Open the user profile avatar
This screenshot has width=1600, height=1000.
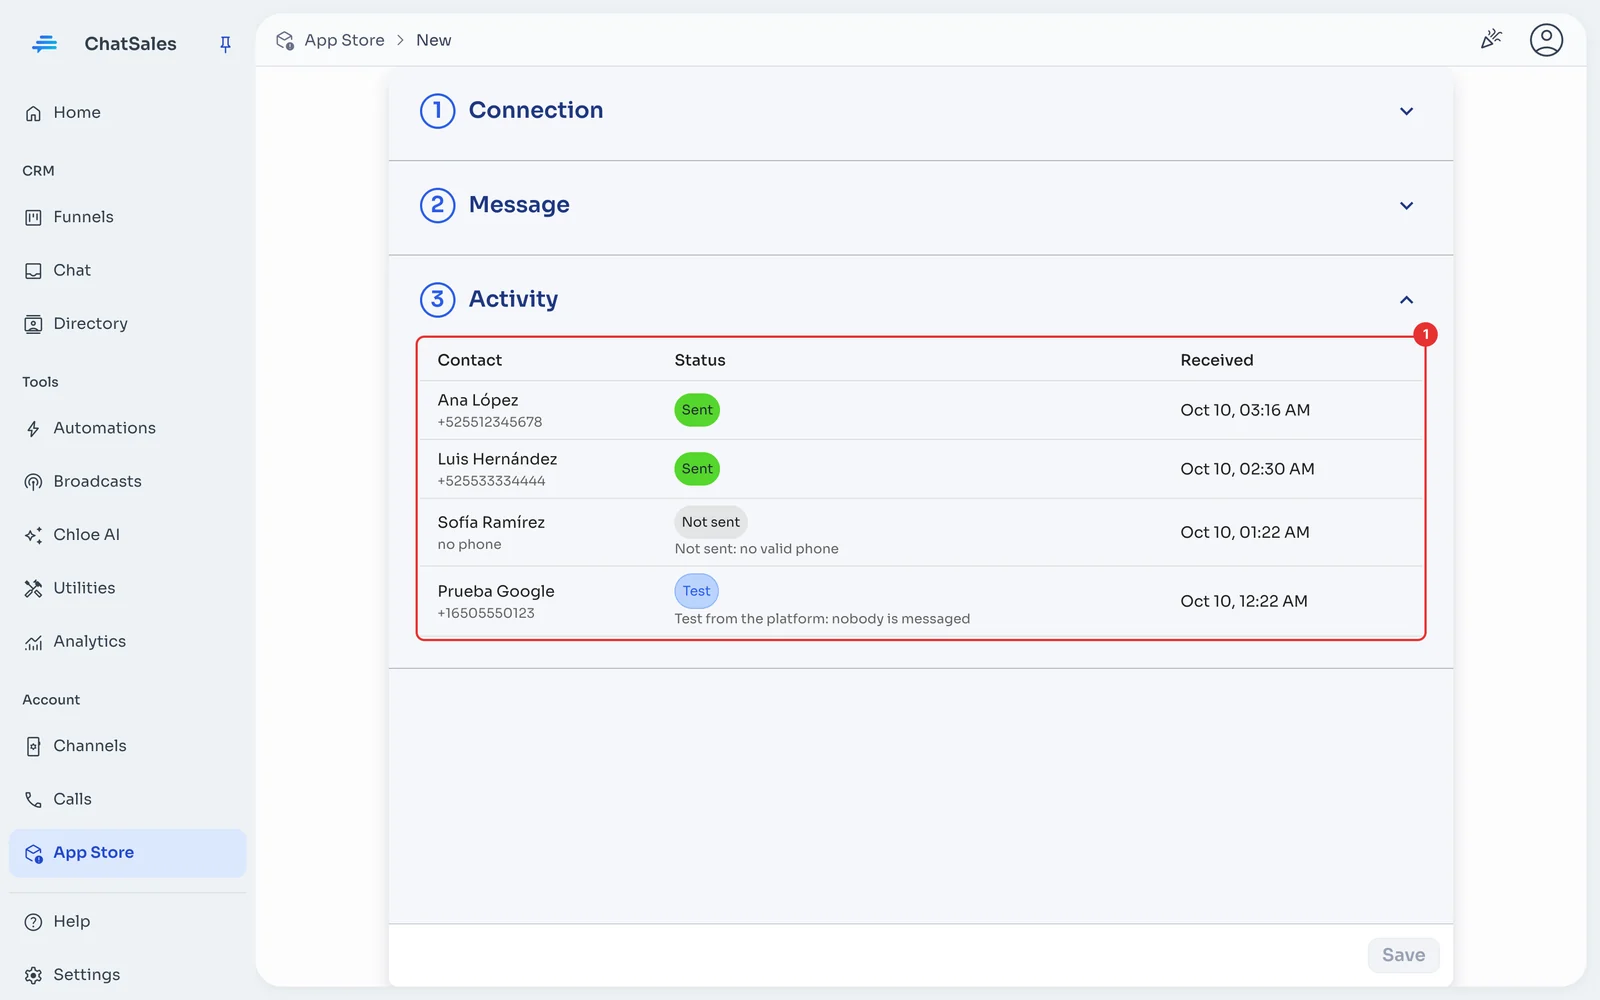click(1546, 40)
